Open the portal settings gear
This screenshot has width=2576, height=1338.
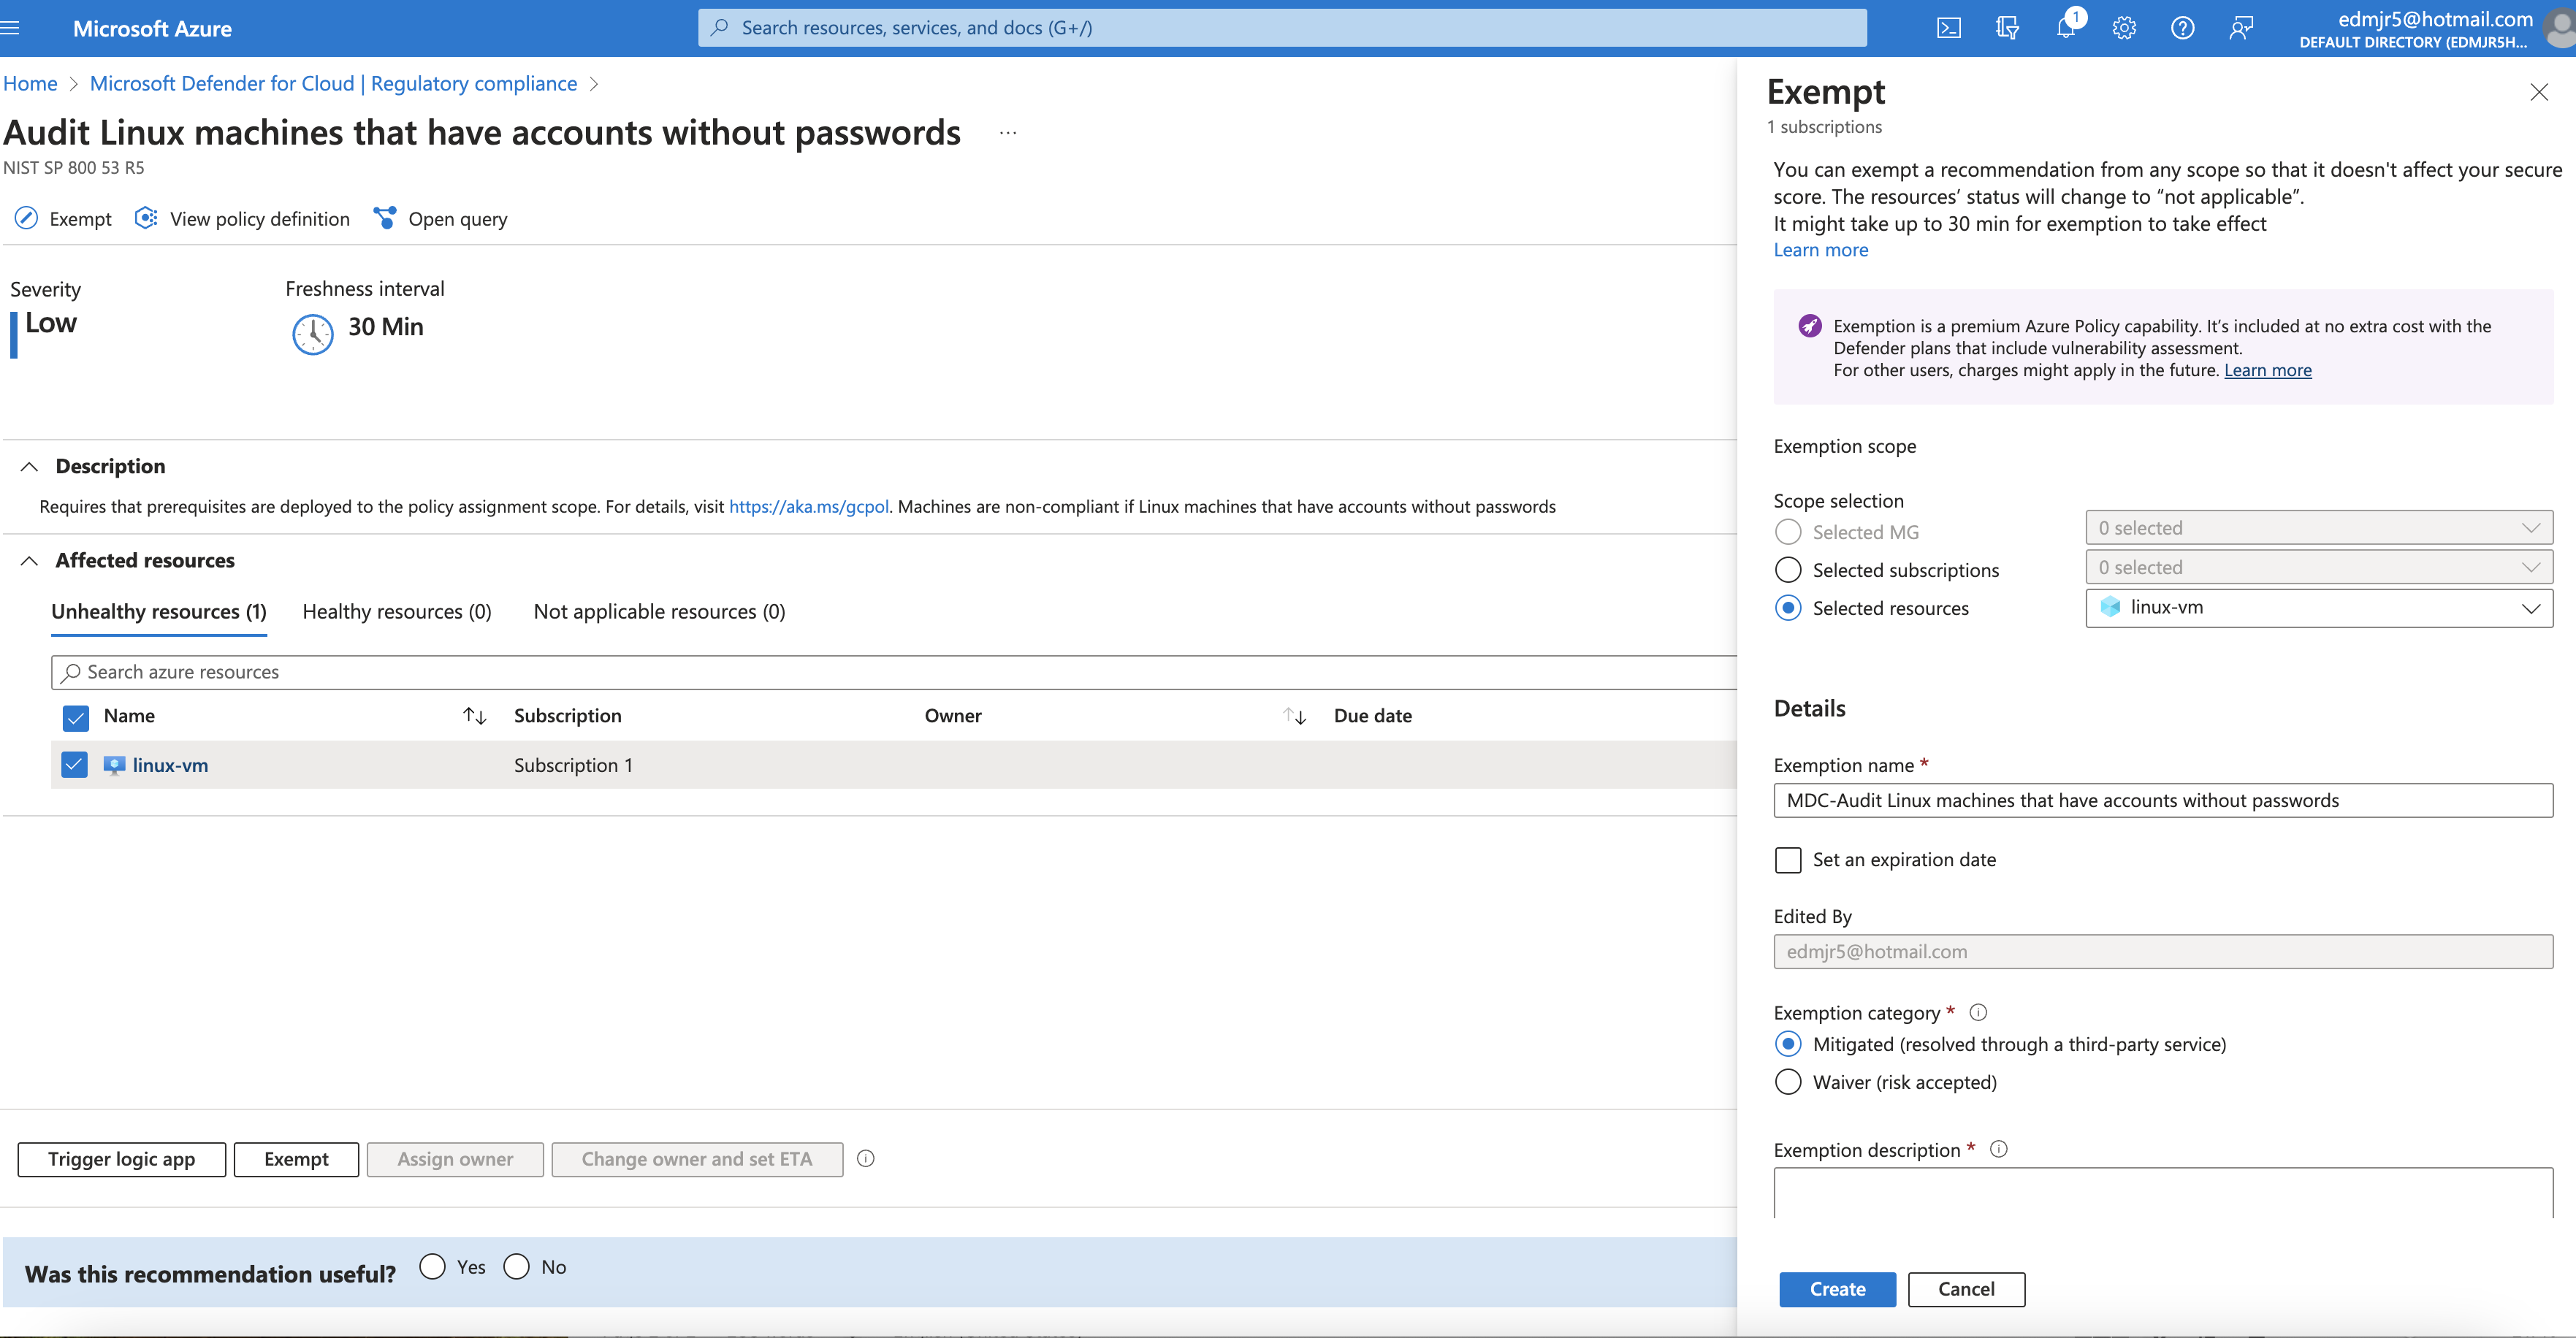point(2124,27)
